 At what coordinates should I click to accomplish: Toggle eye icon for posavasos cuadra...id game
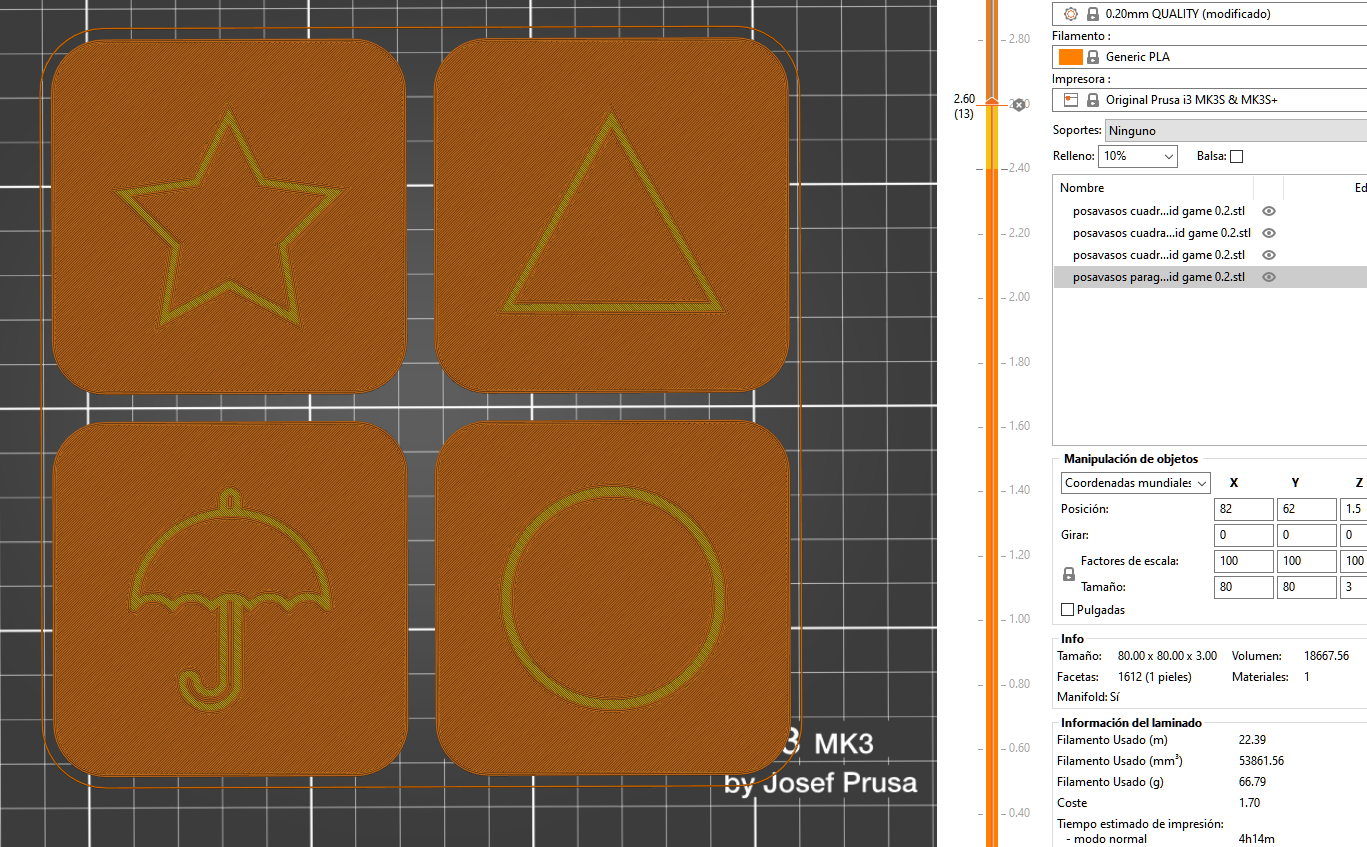[1269, 233]
